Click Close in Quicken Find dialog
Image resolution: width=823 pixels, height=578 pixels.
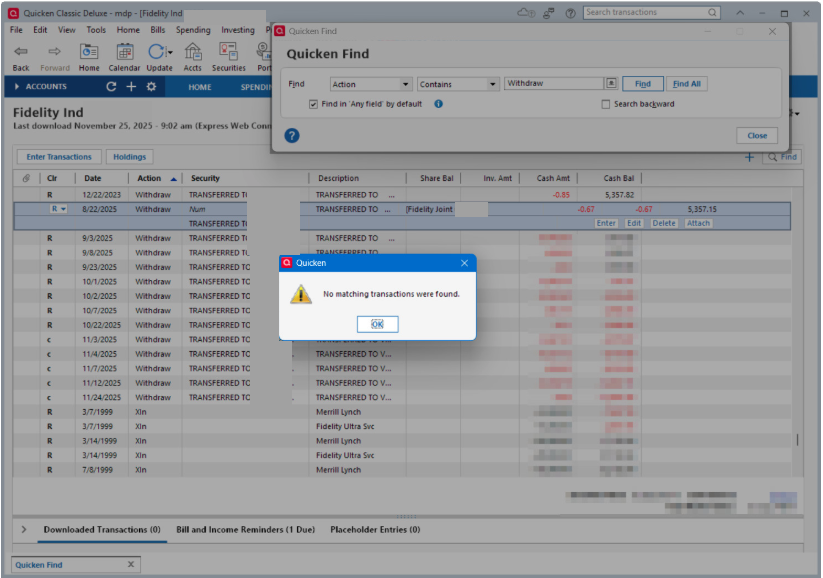pos(757,135)
